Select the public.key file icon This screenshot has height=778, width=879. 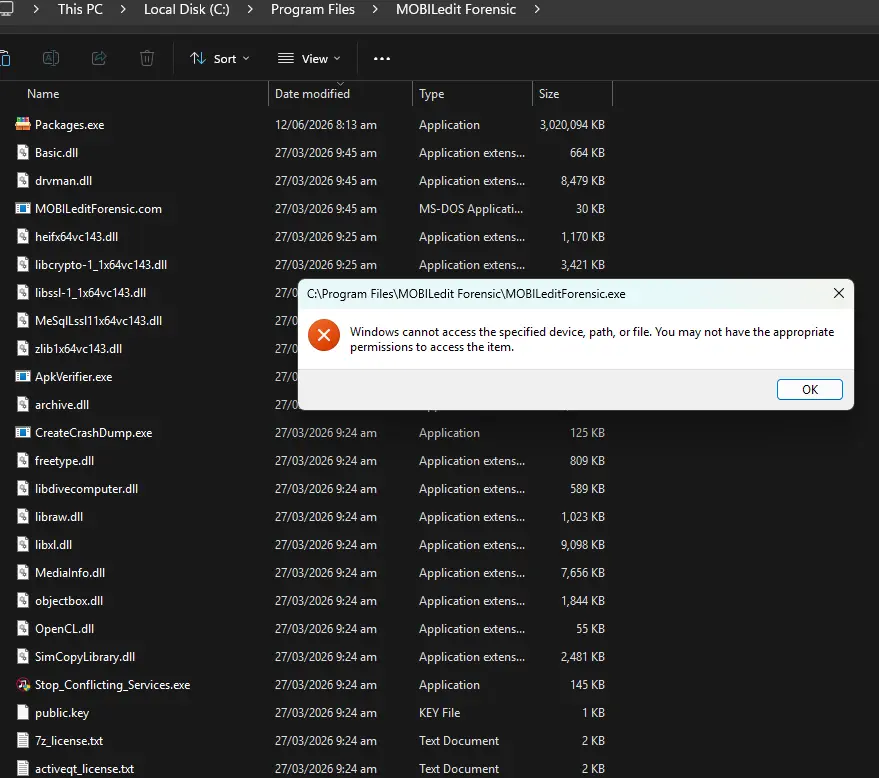coord(23,712)
